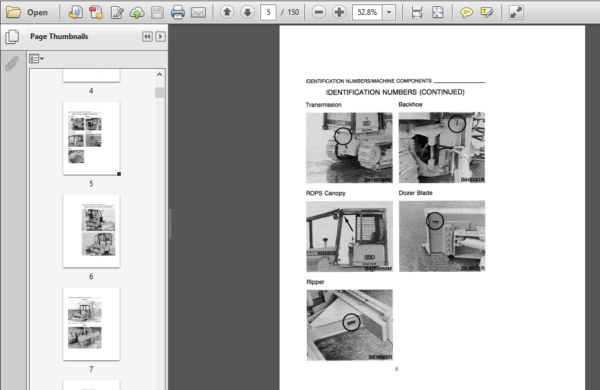Click the page number input field
600x390 pixels.
[x=268, y=12]
